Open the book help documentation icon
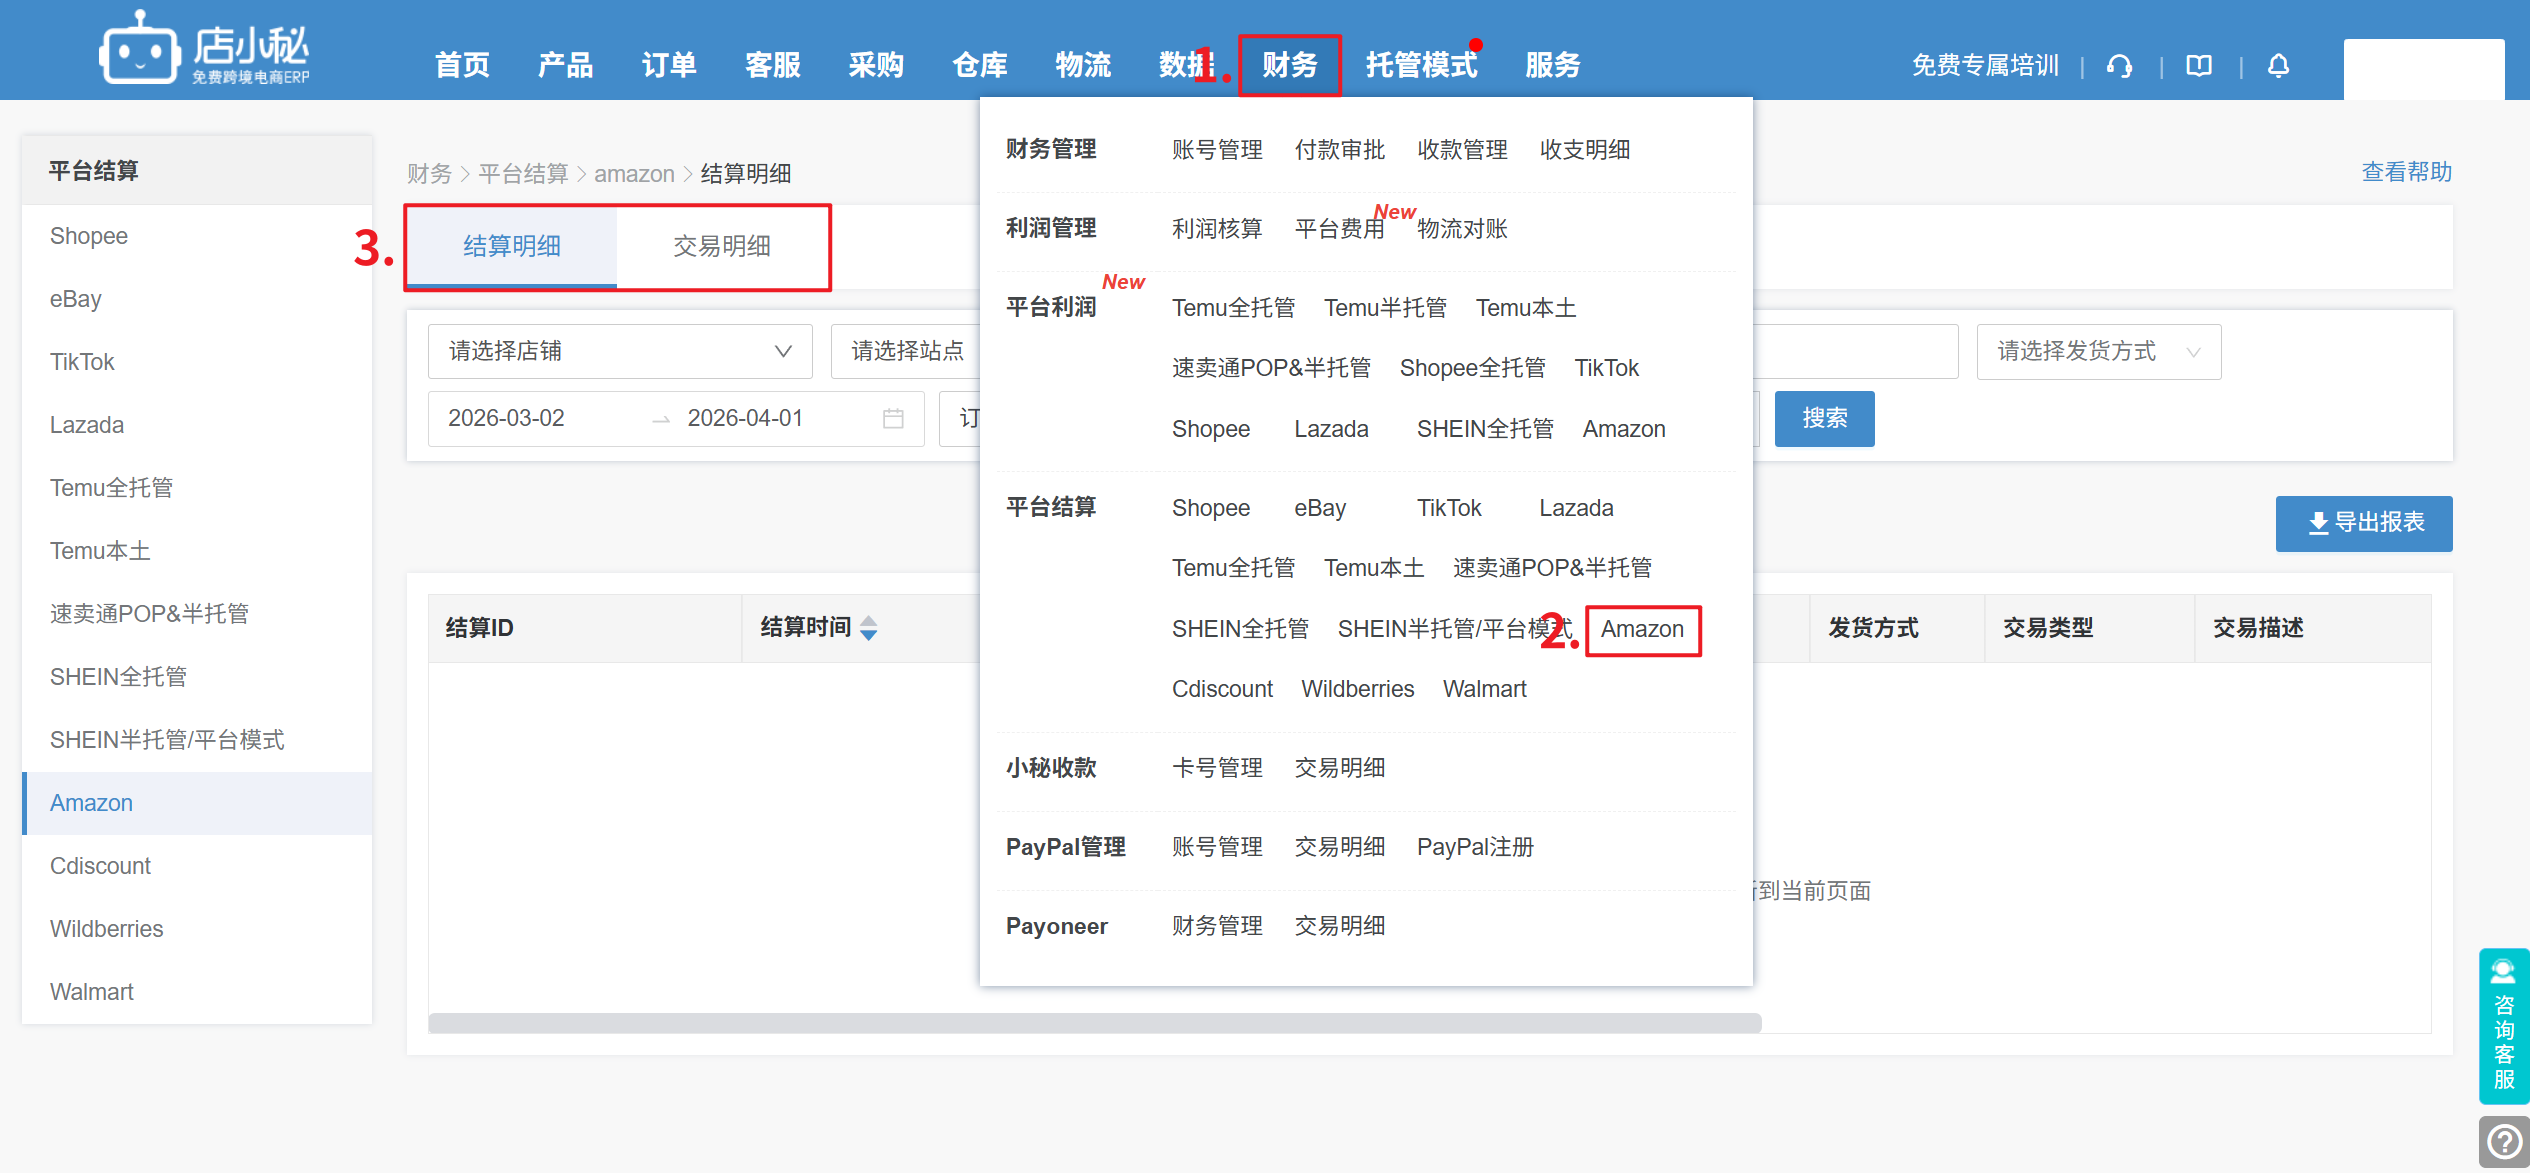The width and height of the screenshot is (2530, 1173). tap(2199, 66)
